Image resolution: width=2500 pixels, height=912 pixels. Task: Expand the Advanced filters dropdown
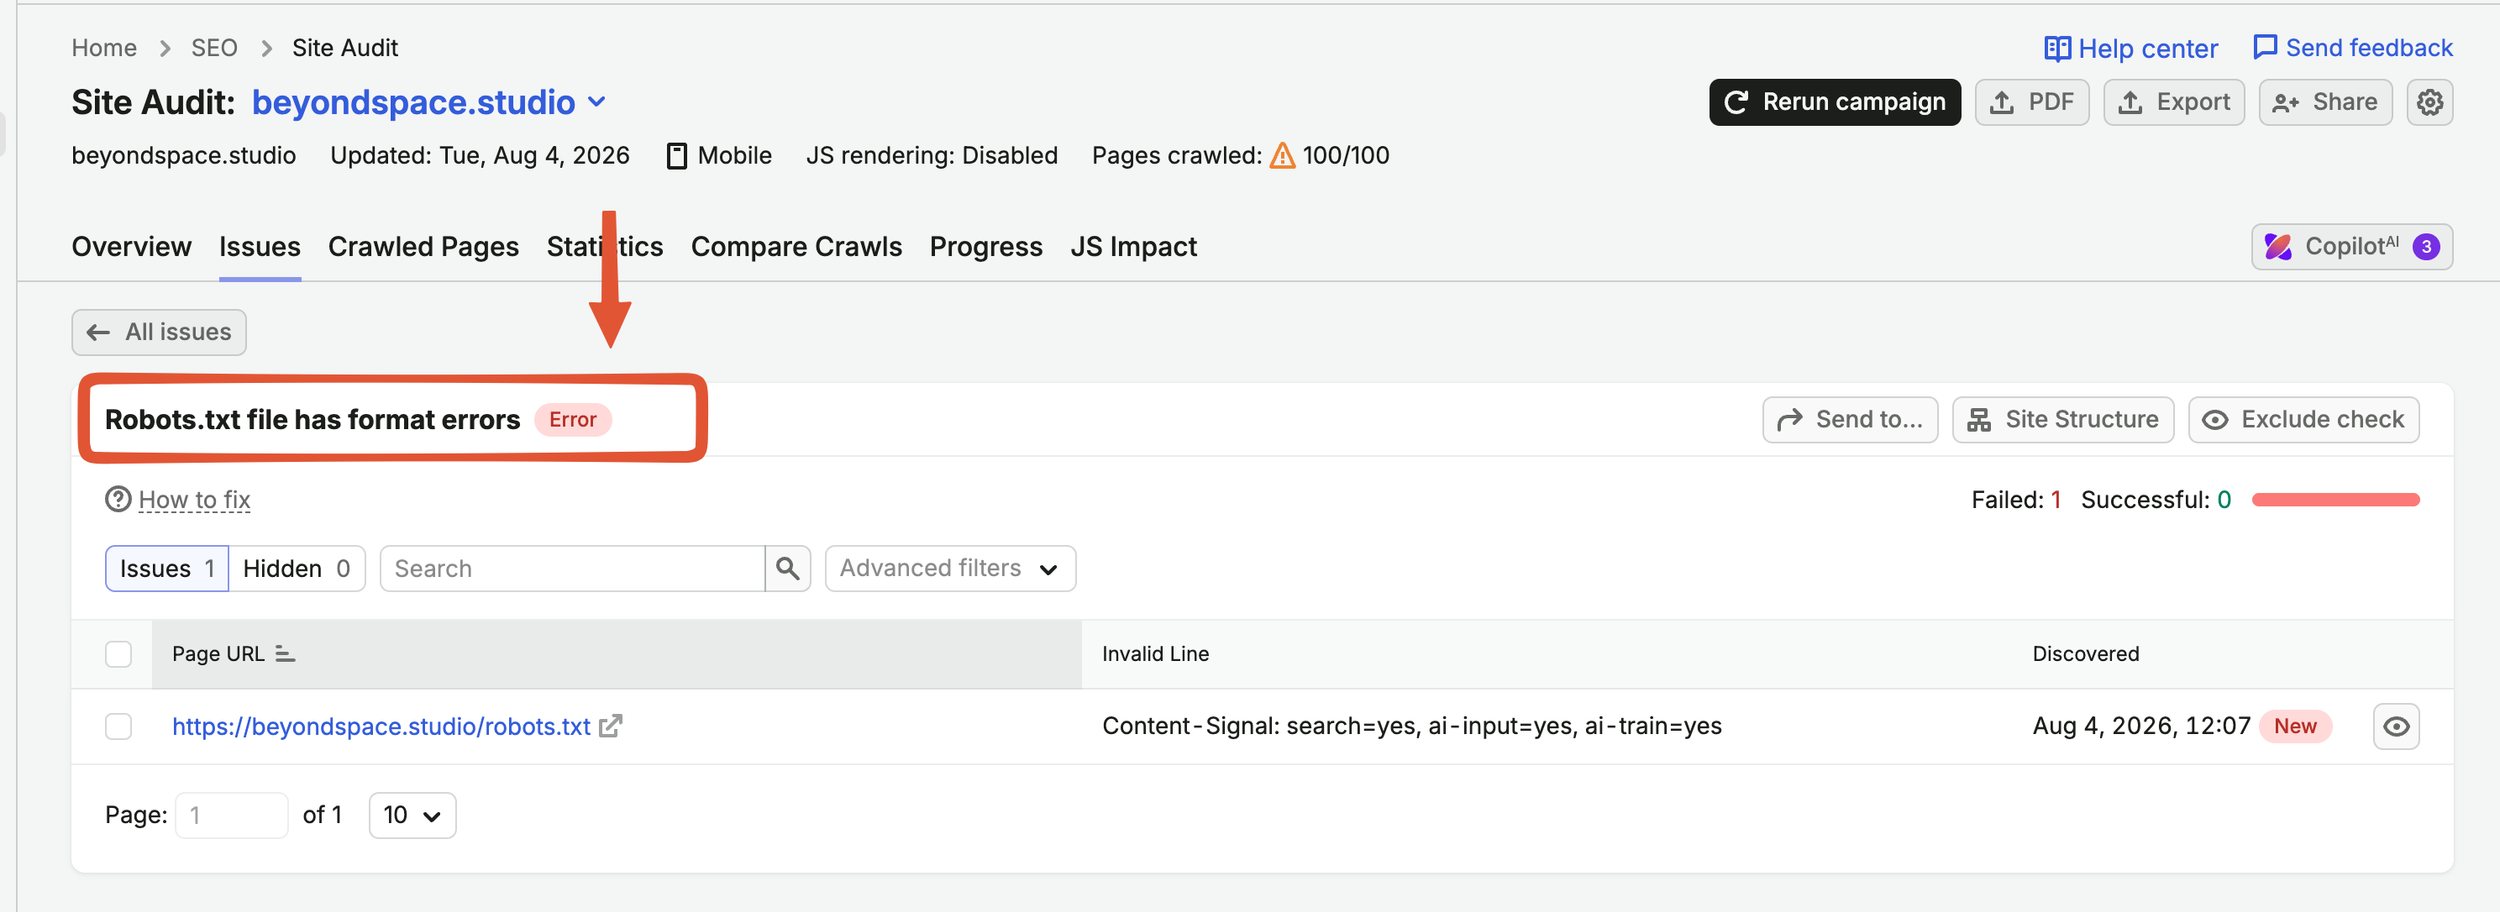click(x=950, y=568)
